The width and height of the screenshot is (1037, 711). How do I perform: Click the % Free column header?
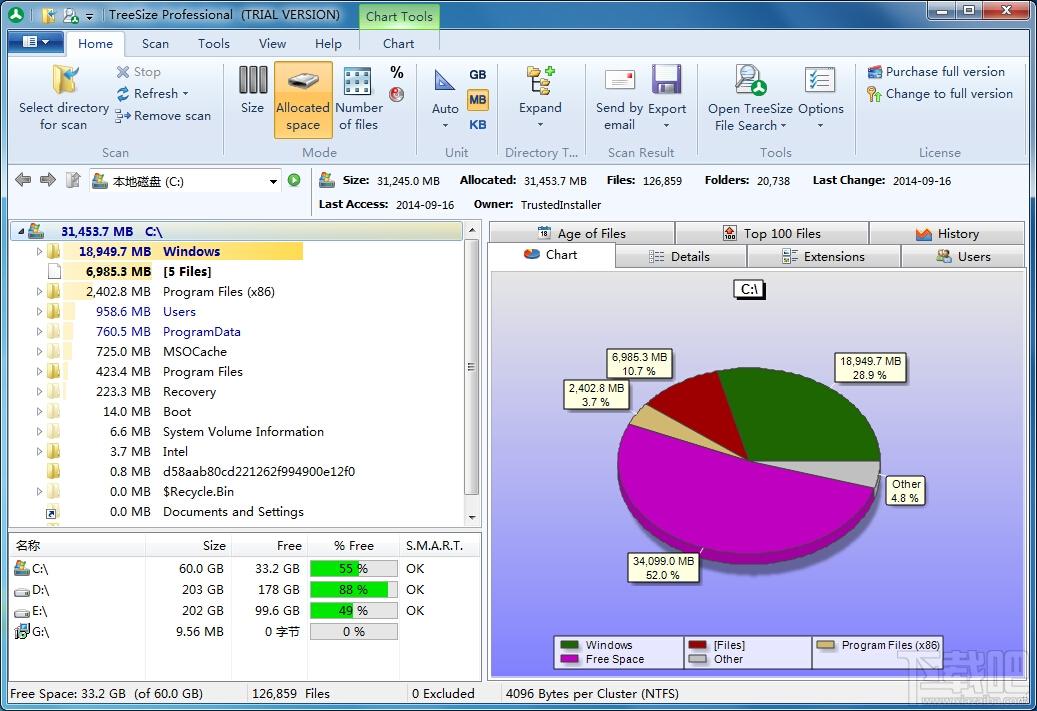click(x=354, y=546)
